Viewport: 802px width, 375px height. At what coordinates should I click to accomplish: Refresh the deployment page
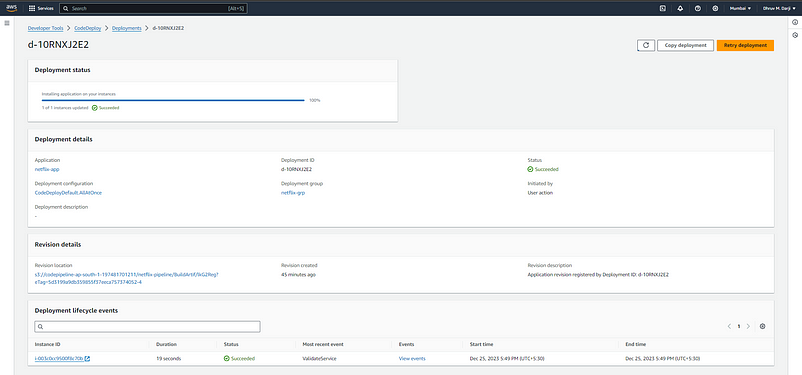coord(646,46)
